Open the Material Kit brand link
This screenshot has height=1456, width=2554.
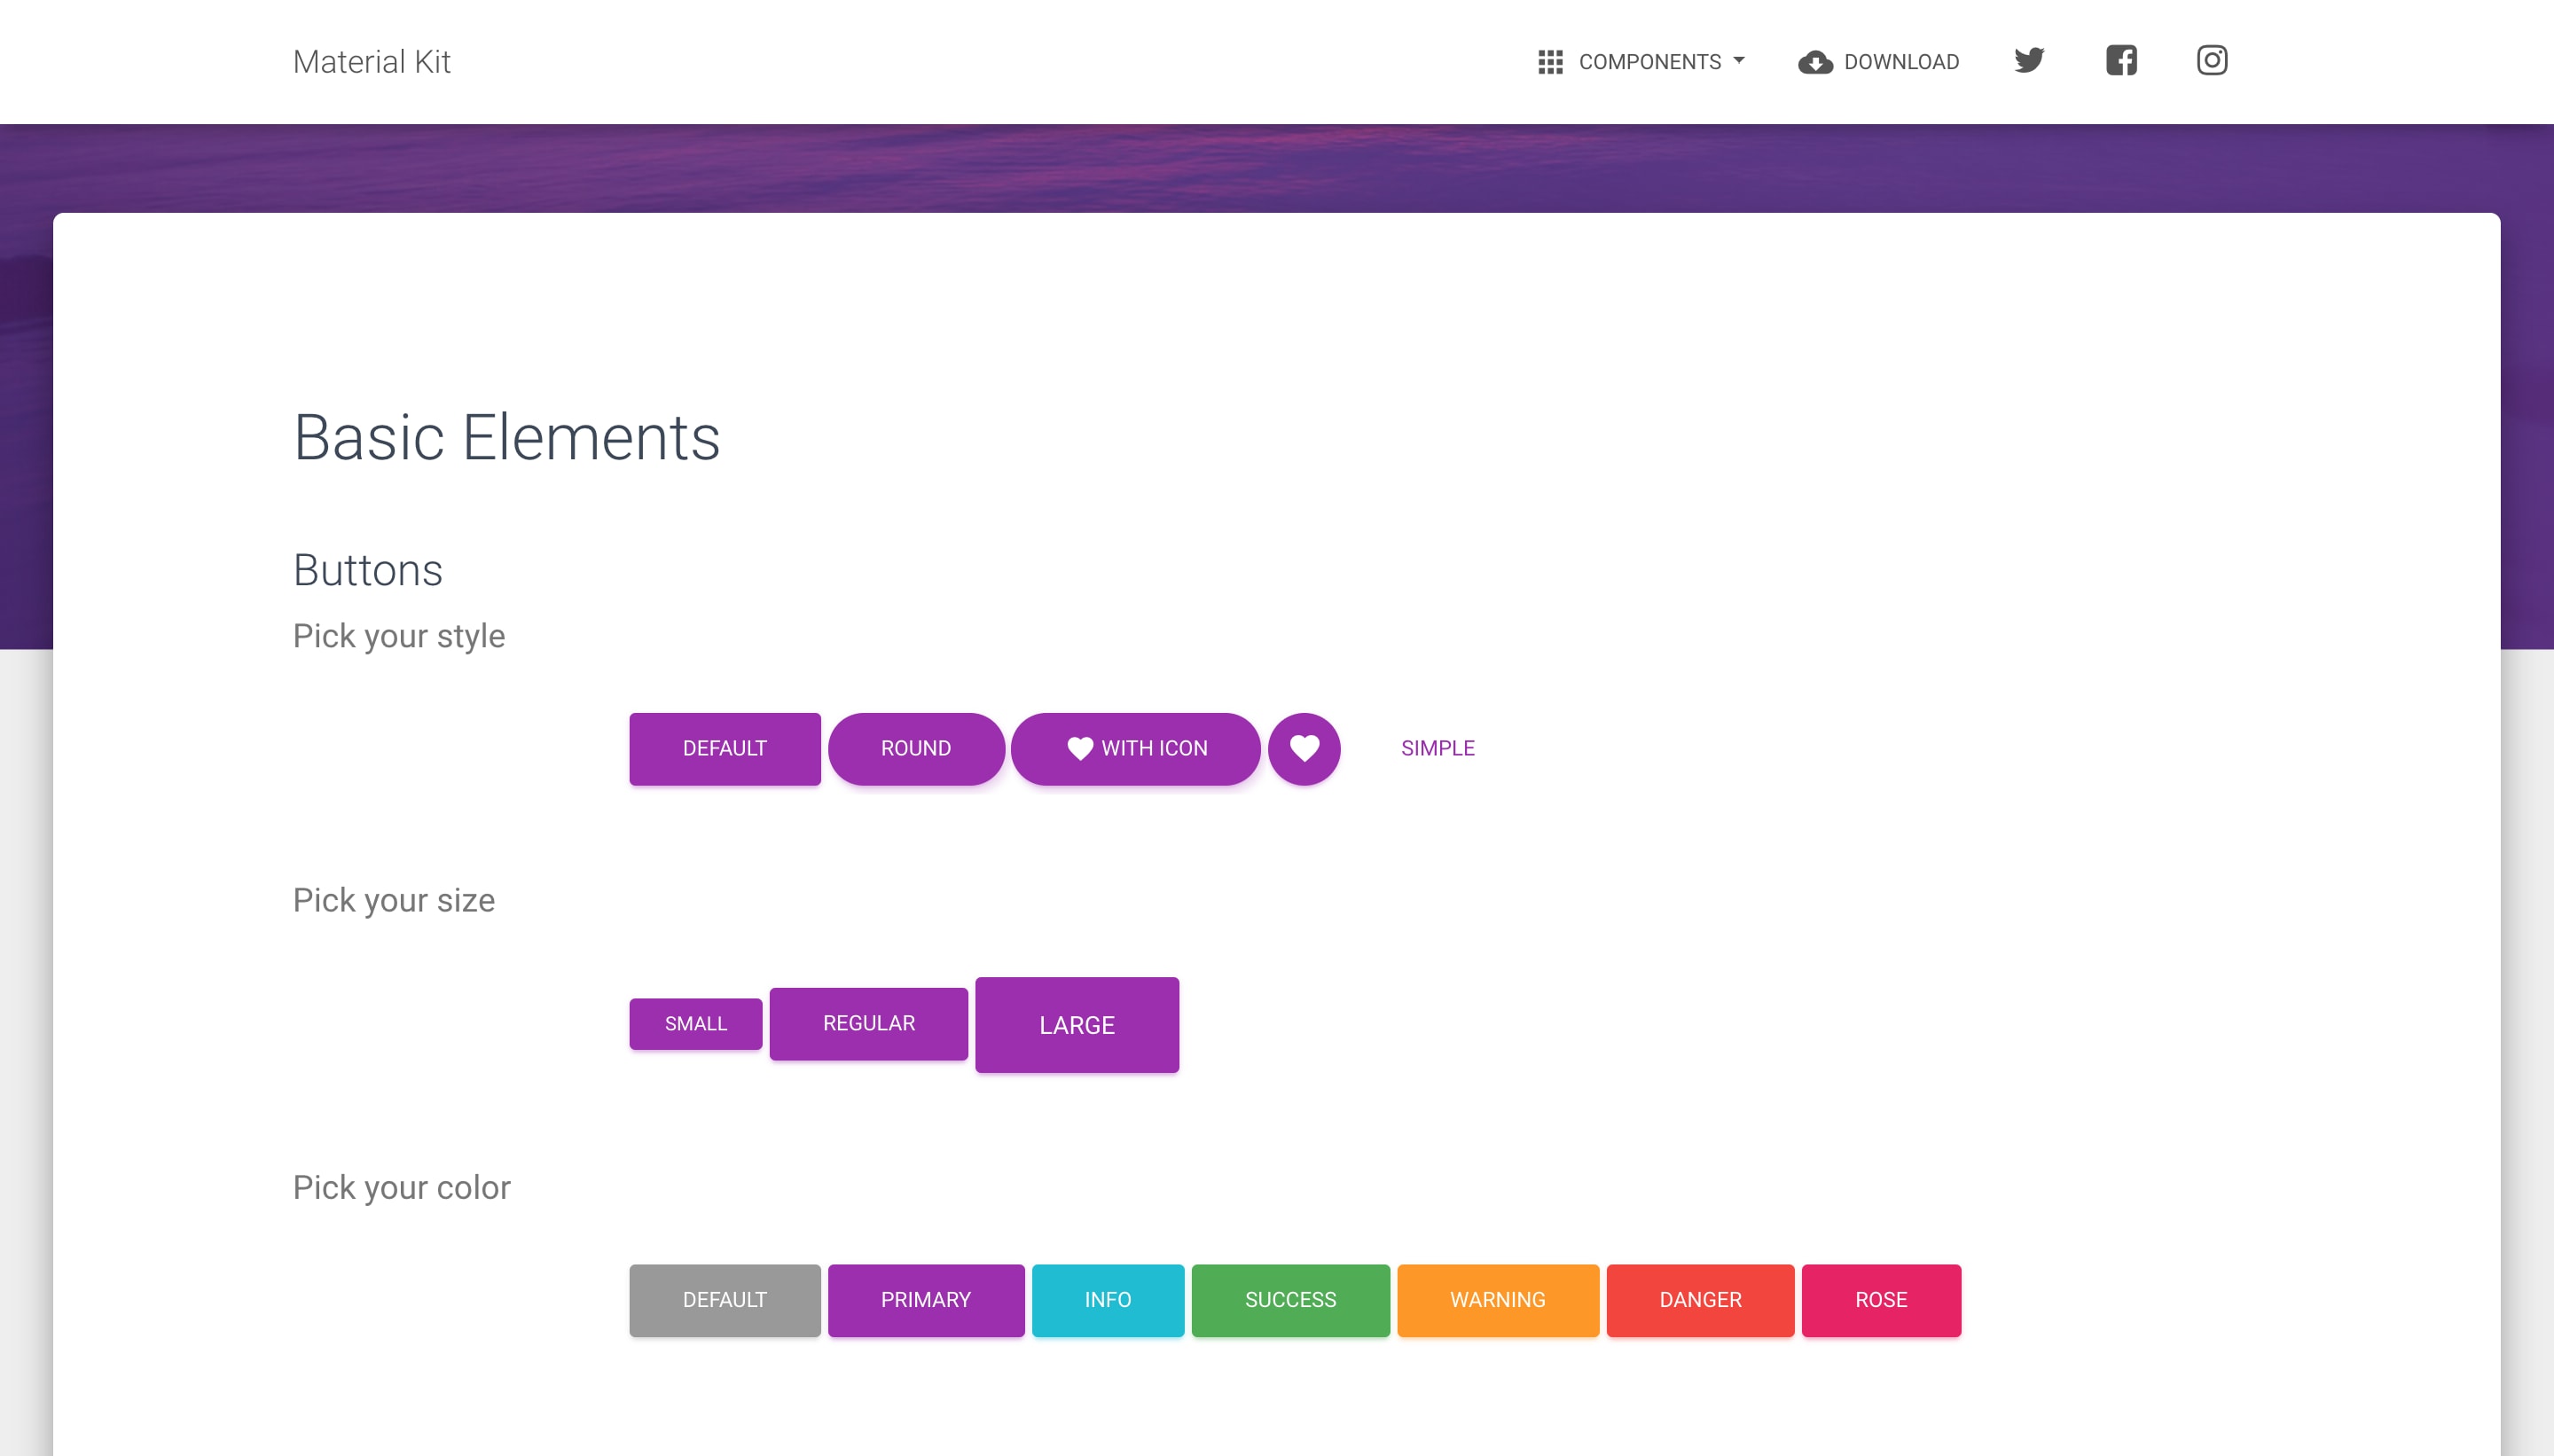[371, 62]
